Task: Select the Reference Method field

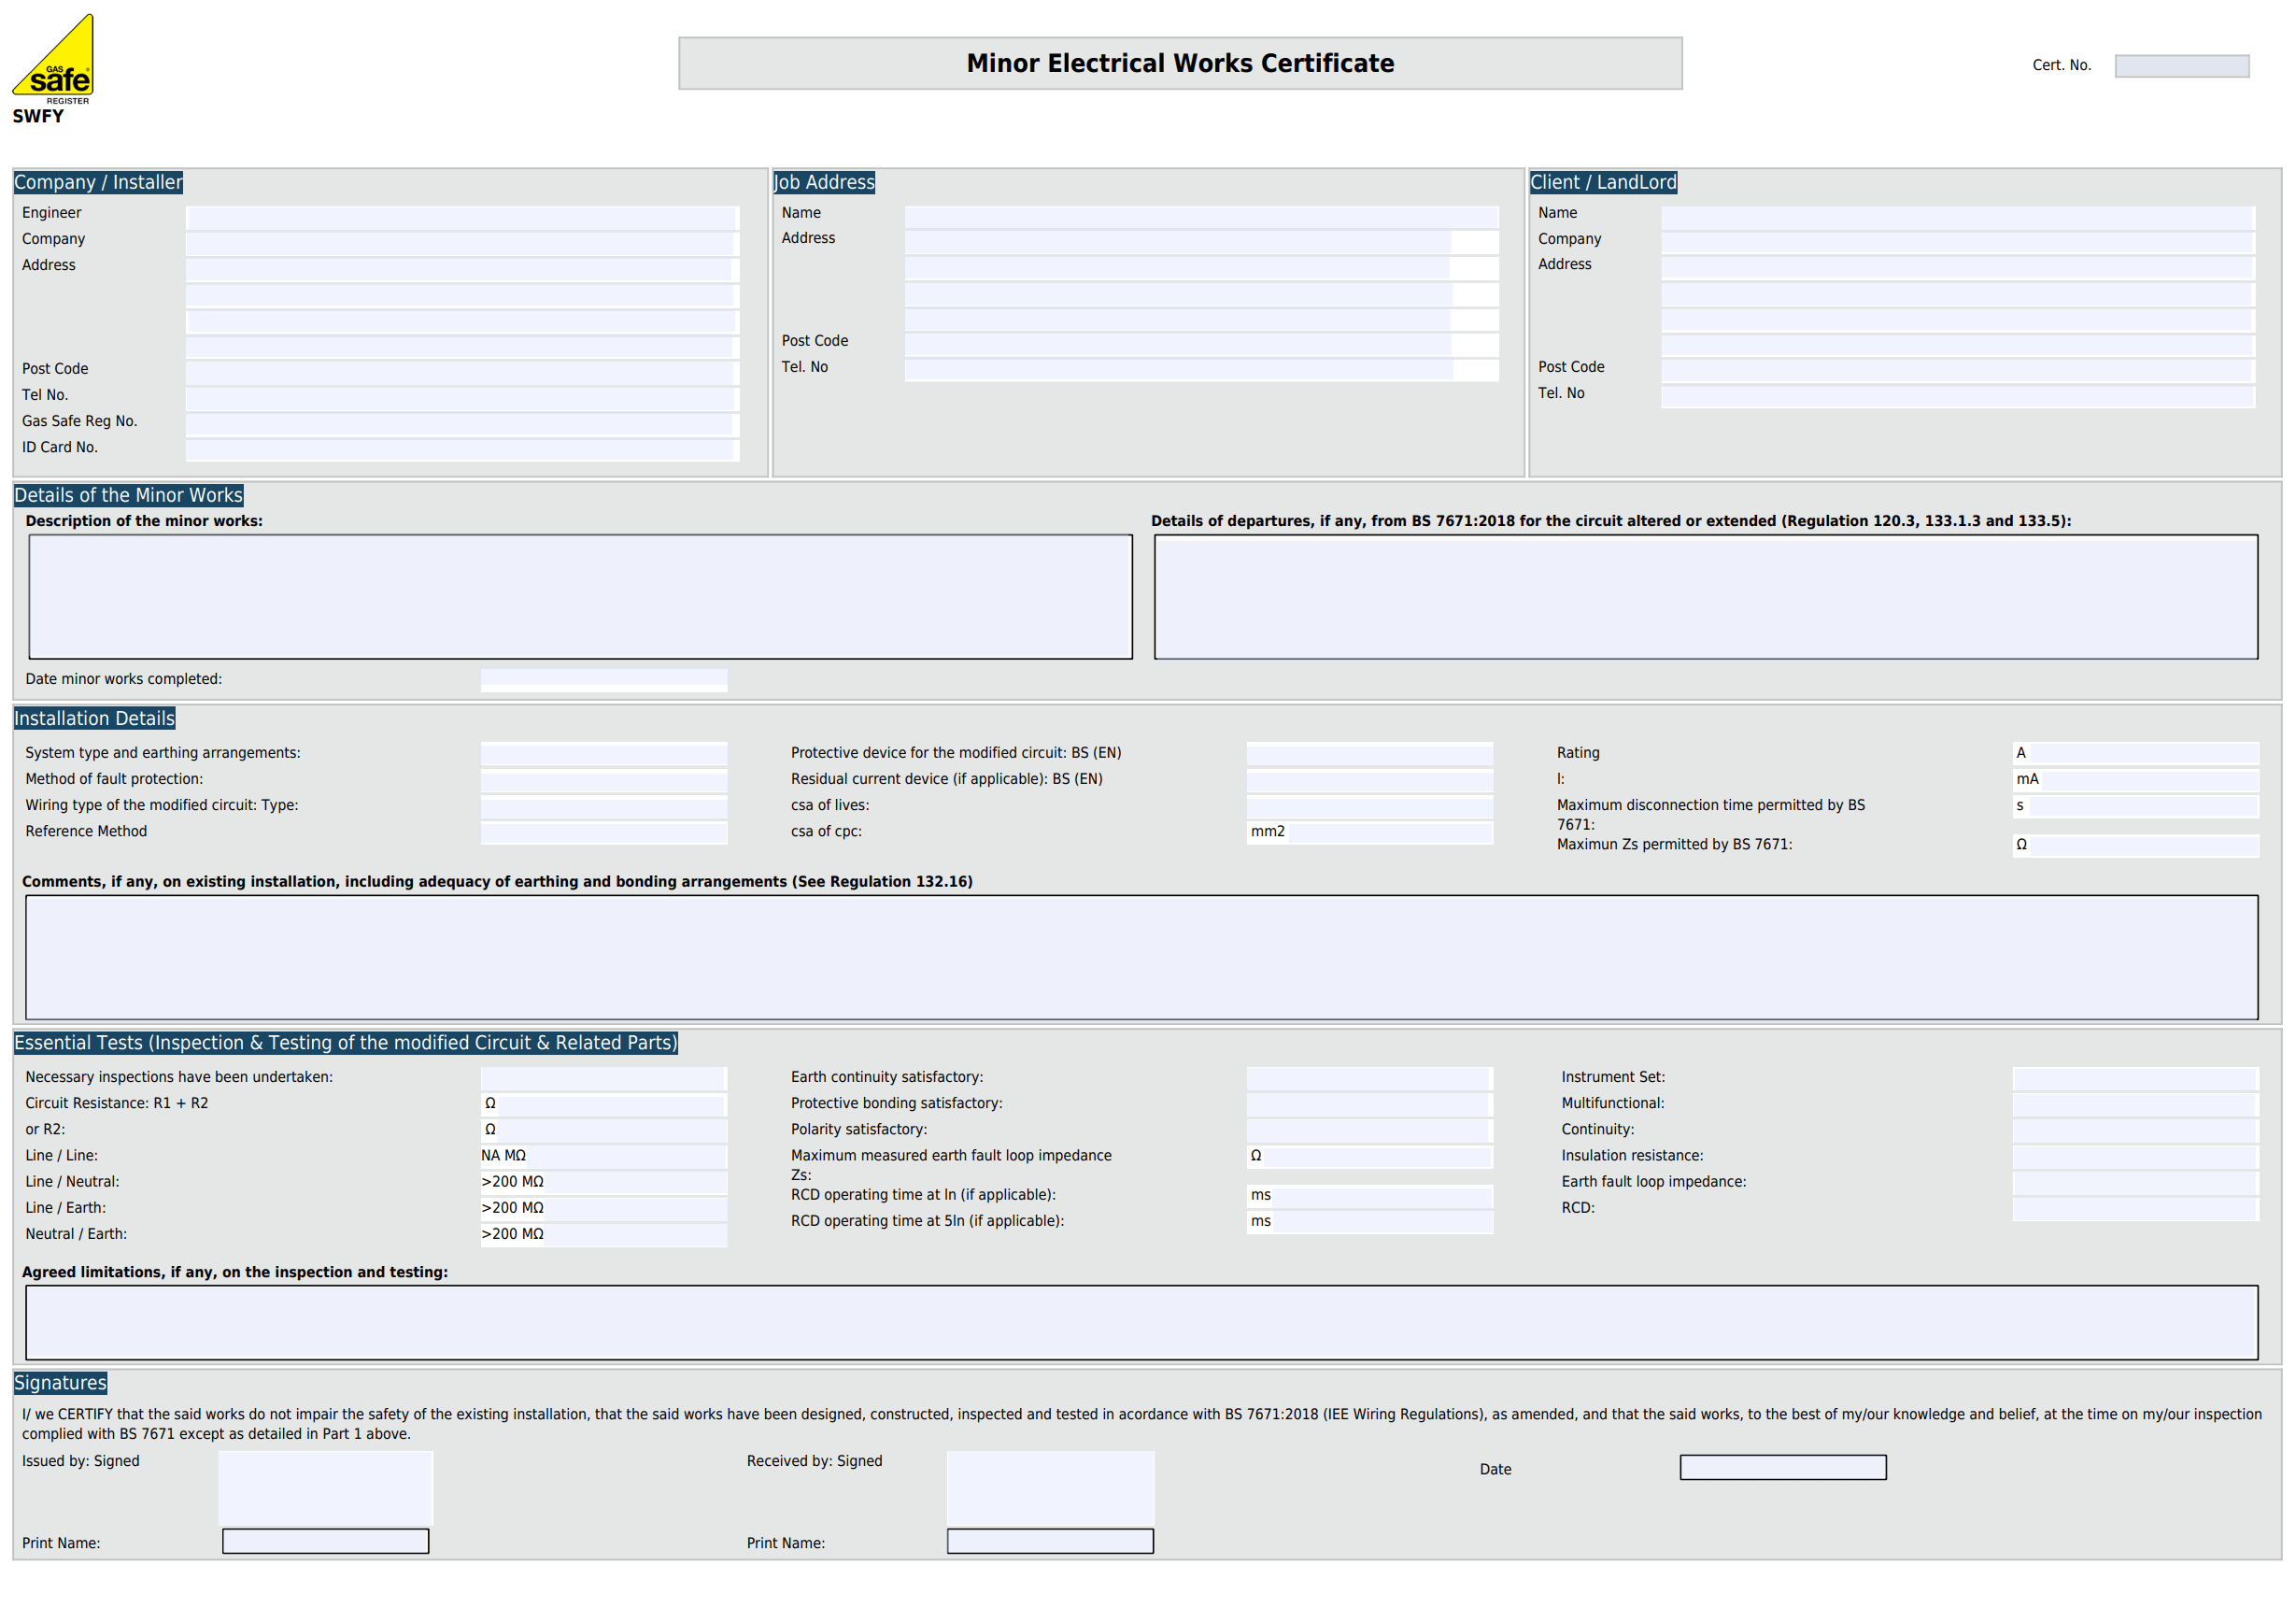Action: pyautogui.click(x=603, y=833)
